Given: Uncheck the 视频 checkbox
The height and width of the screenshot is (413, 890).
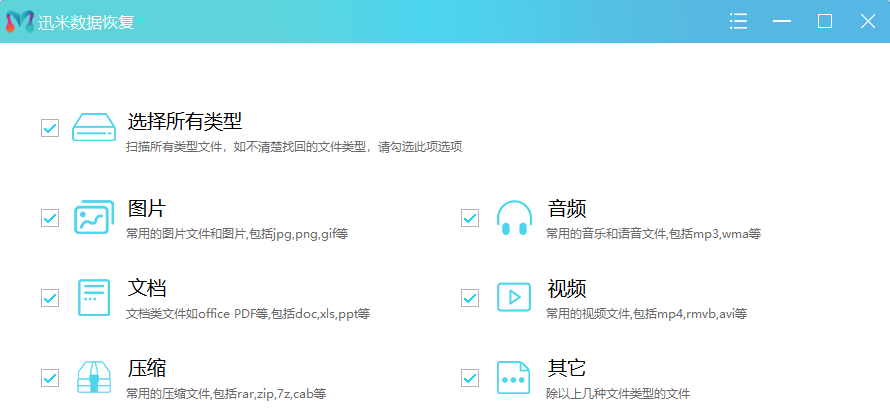Looking at the screenshot, I should [x=470, y=297].
